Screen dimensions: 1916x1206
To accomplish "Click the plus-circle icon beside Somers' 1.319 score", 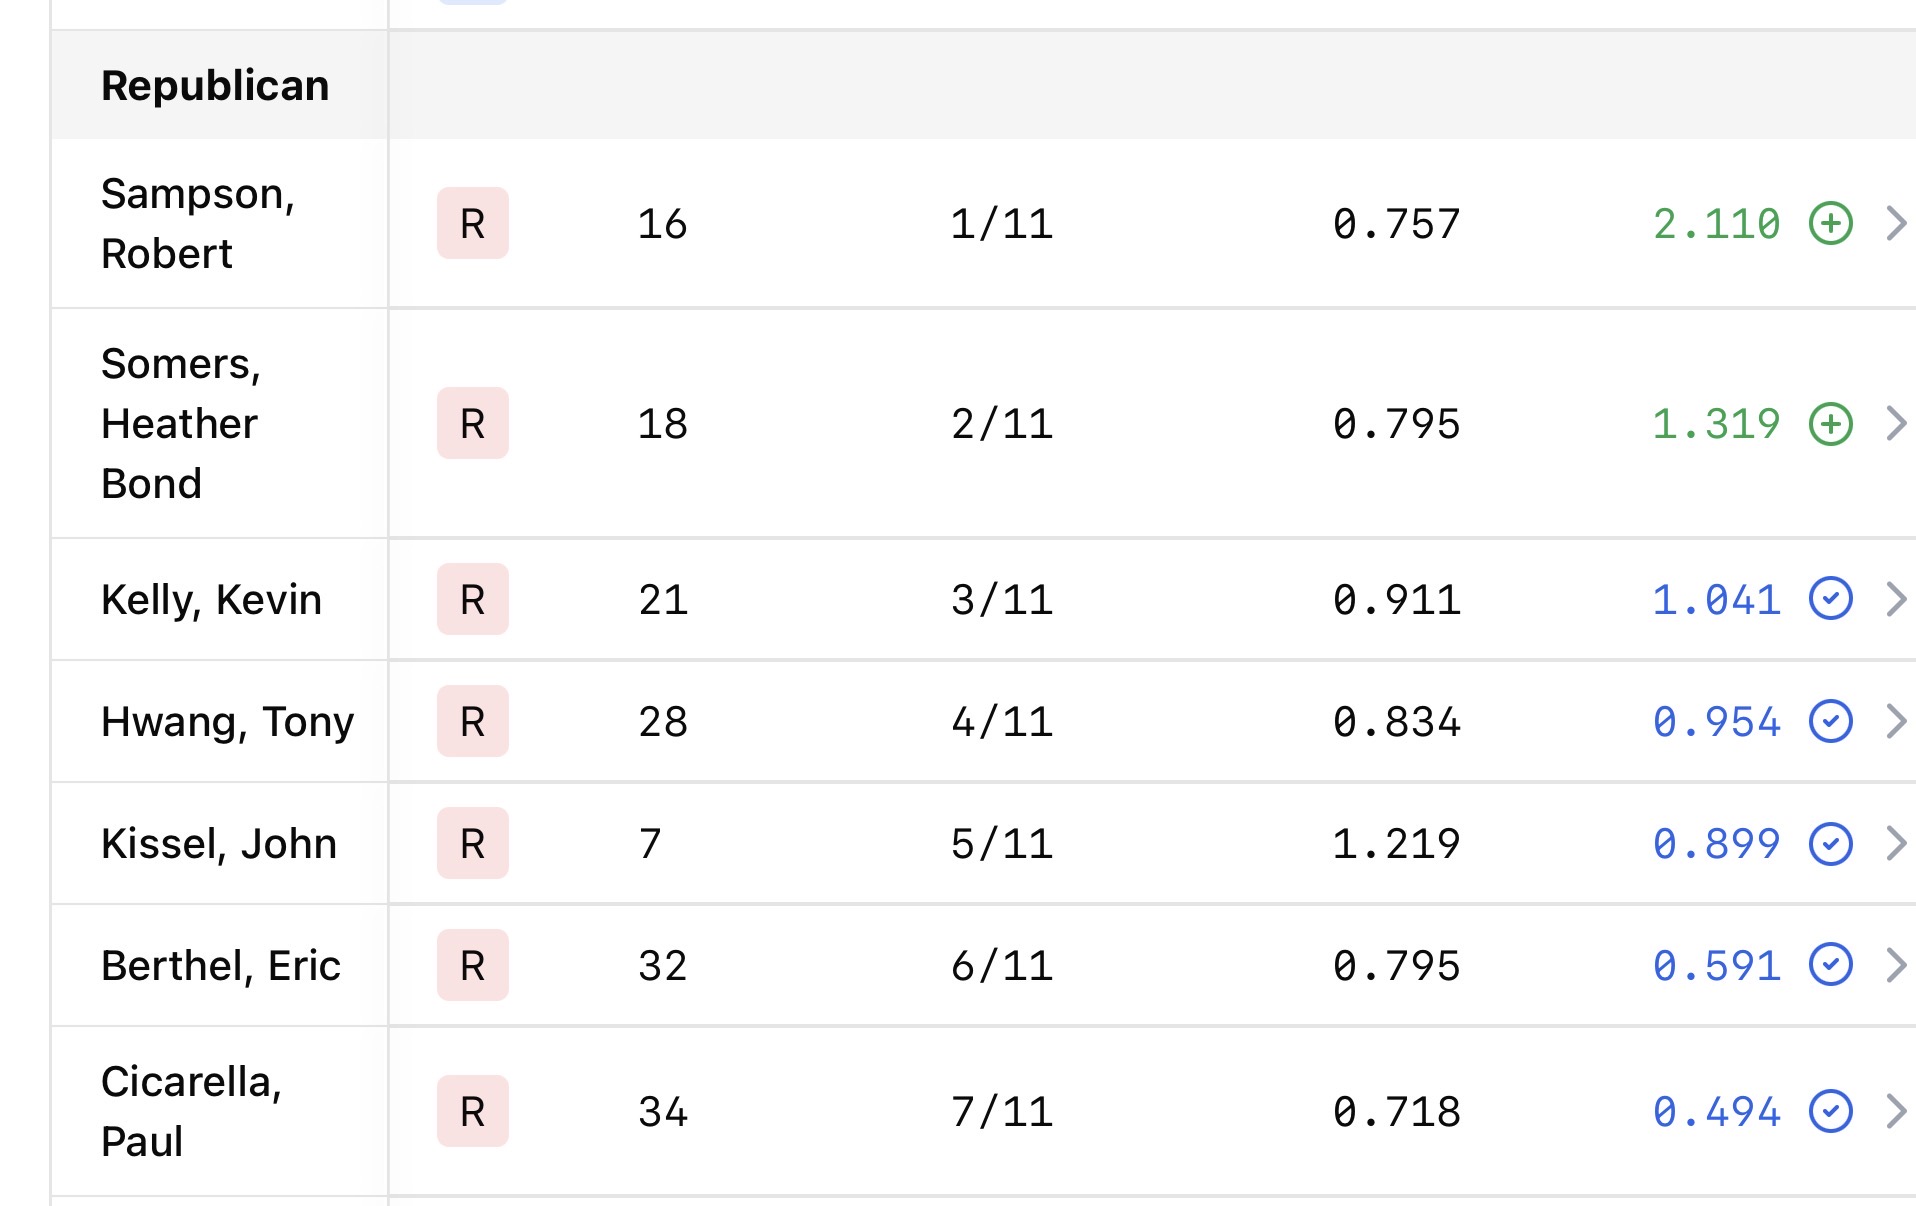I will (1830, 424).
